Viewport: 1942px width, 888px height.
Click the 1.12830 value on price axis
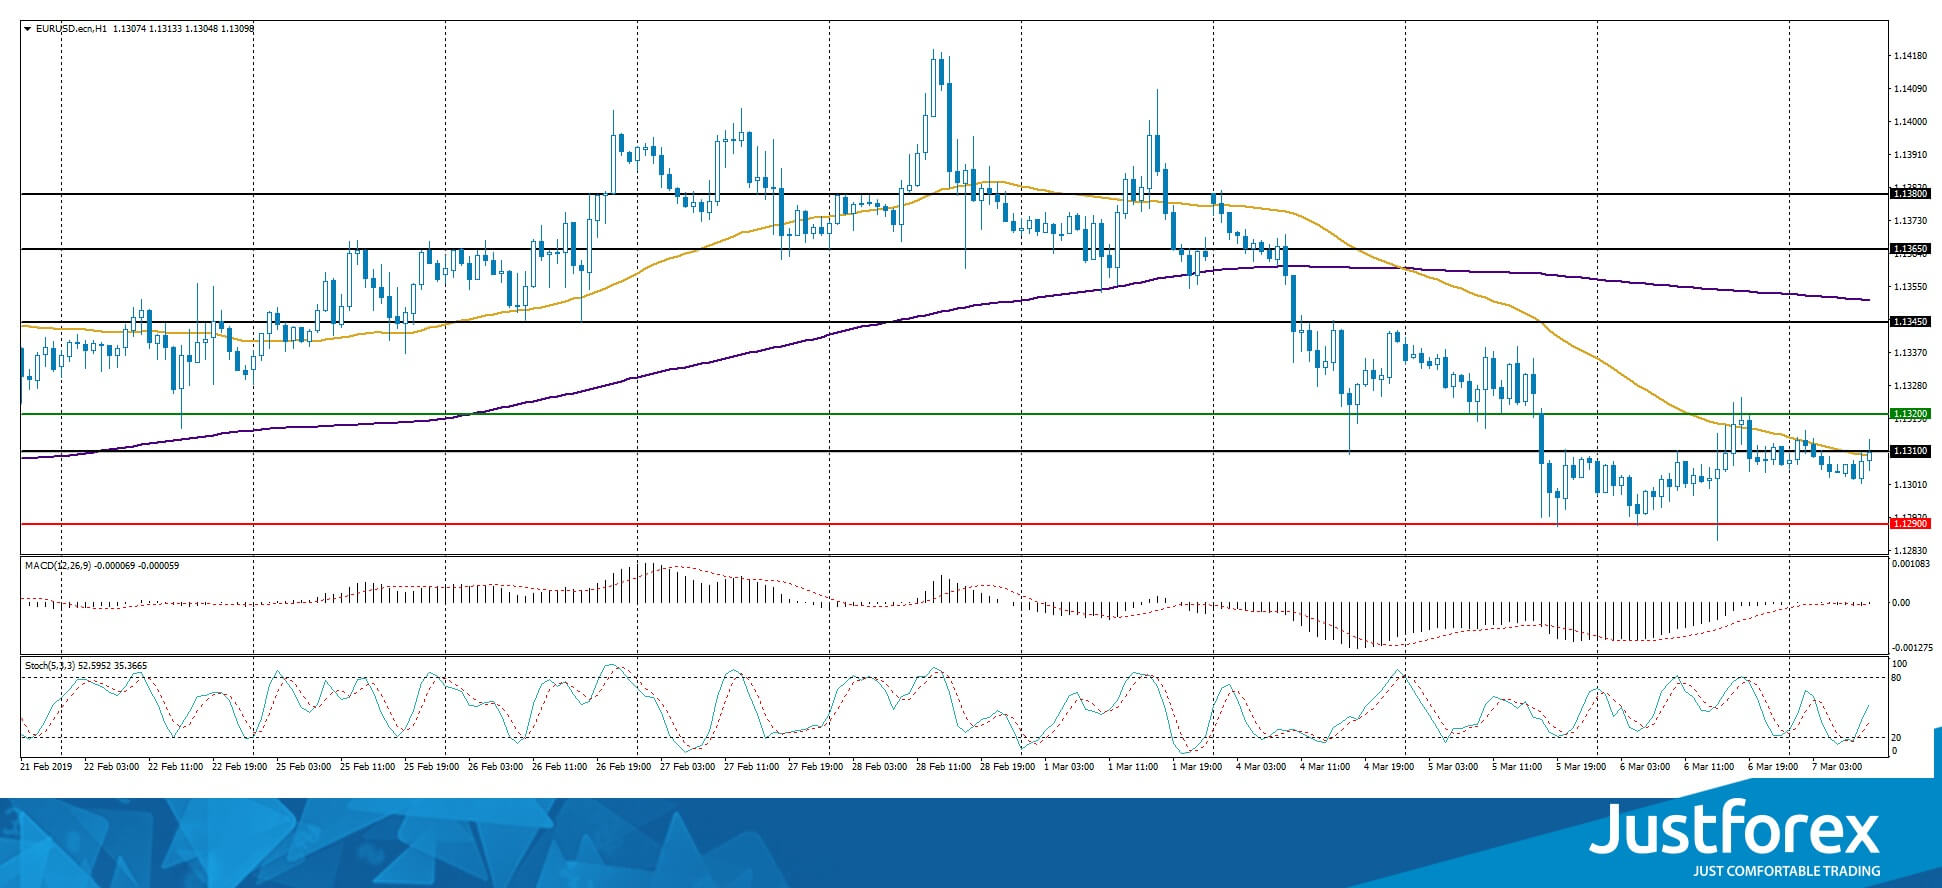click(x=1911, y=551)
